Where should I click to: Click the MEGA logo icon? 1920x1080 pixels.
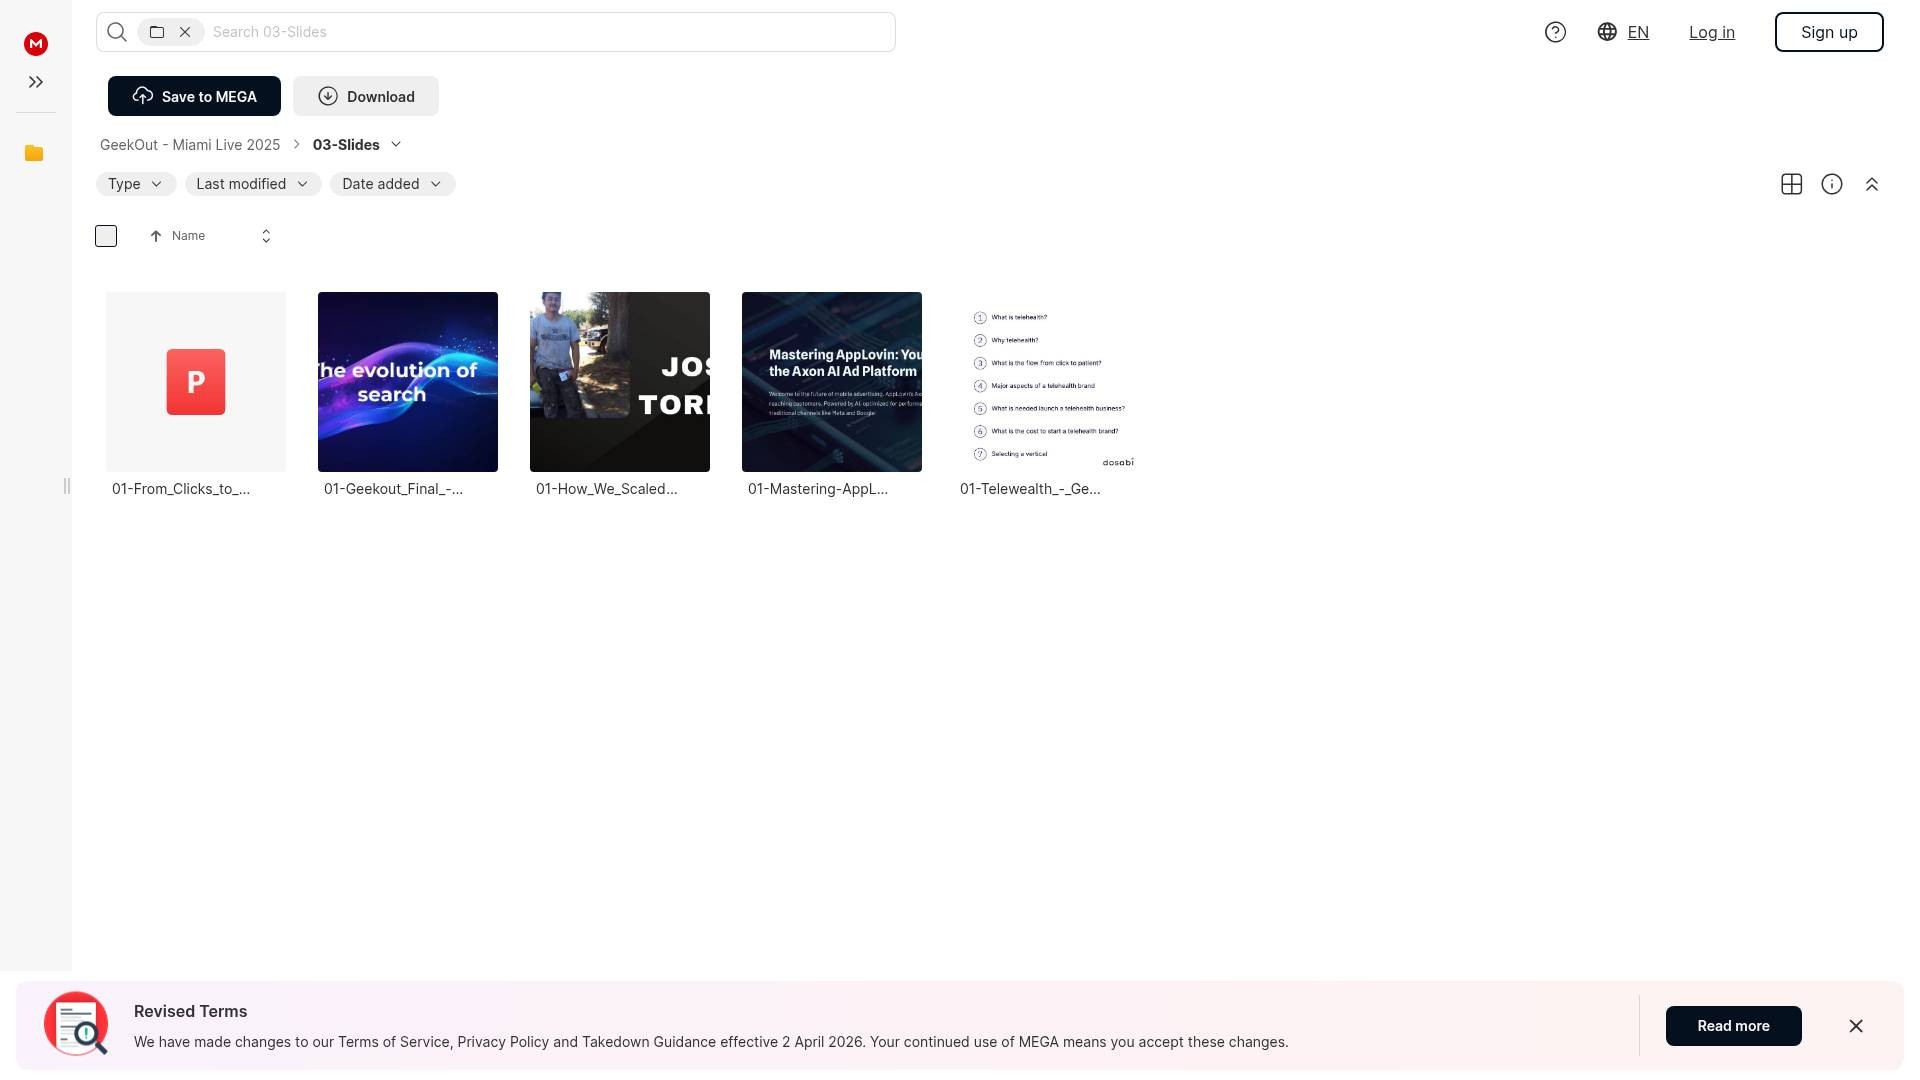click(36, 43)
